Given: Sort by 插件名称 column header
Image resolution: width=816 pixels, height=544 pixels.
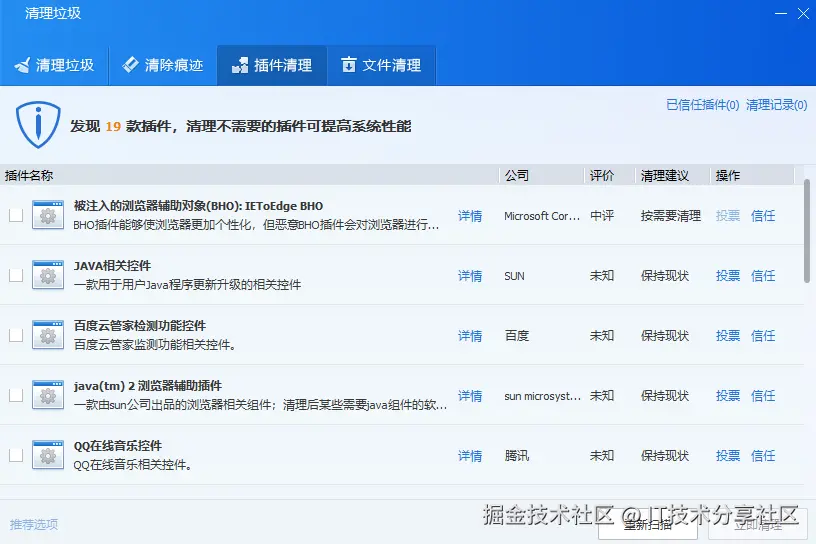Looking at the screenshot, I should (249, 175).
